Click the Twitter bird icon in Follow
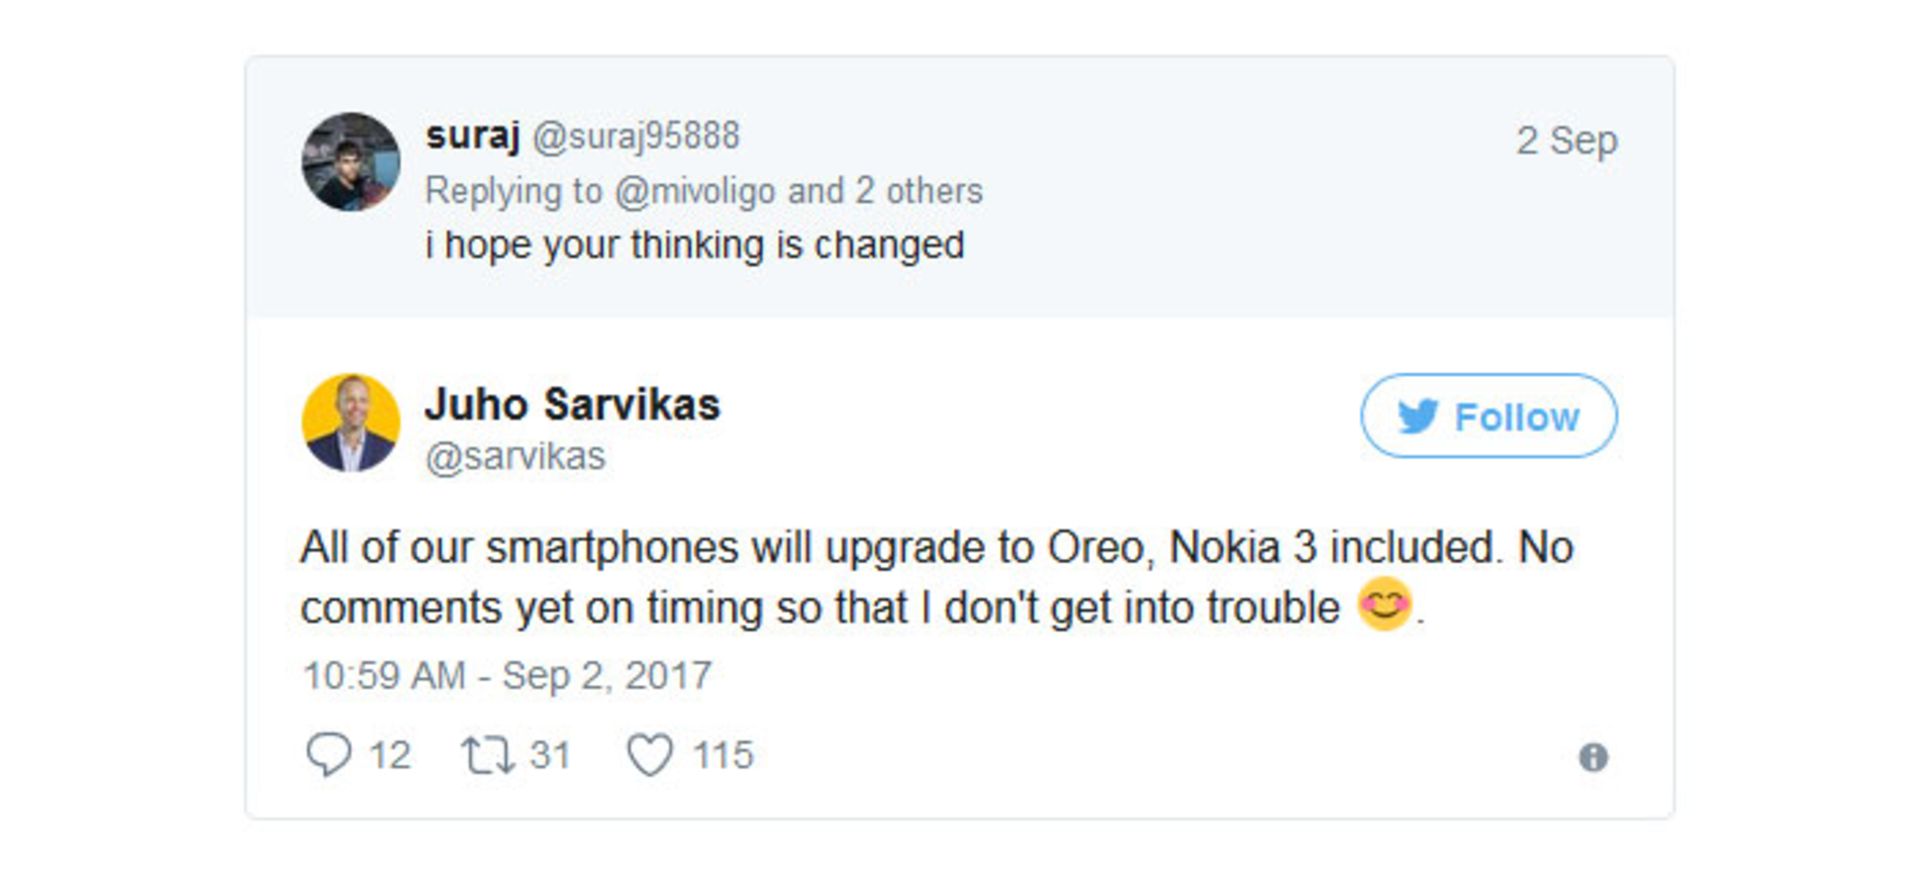 1418,417
